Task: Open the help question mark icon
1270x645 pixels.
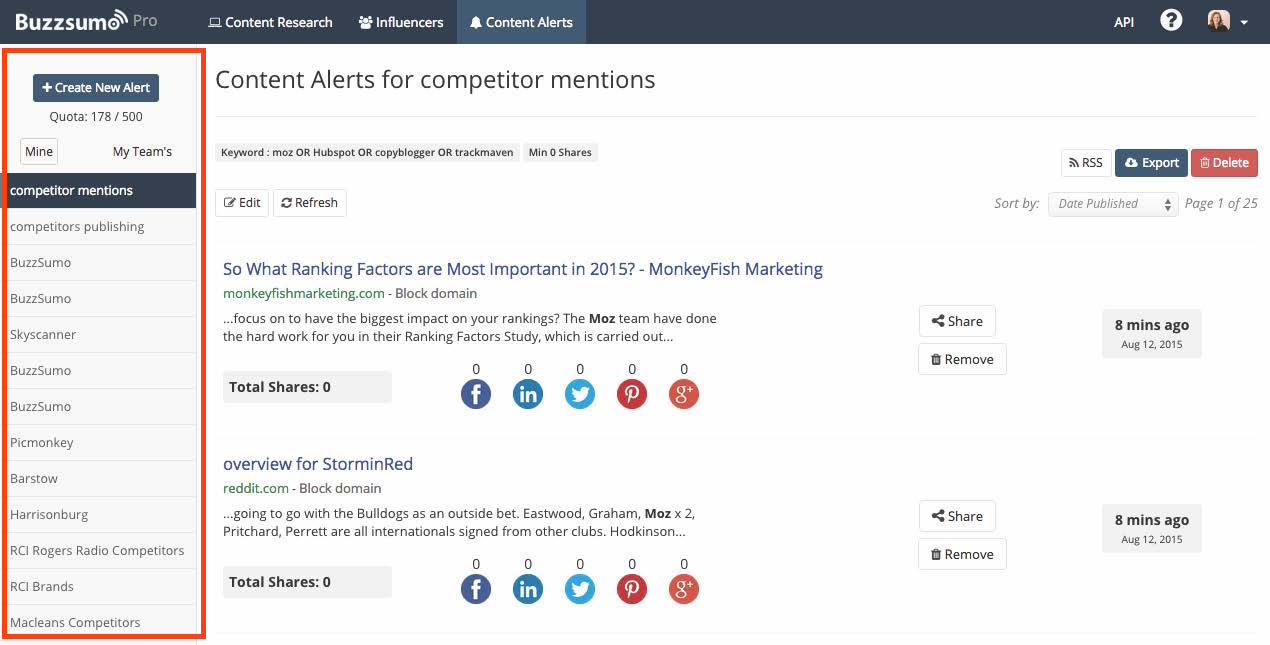Action: coord(1171,21)
